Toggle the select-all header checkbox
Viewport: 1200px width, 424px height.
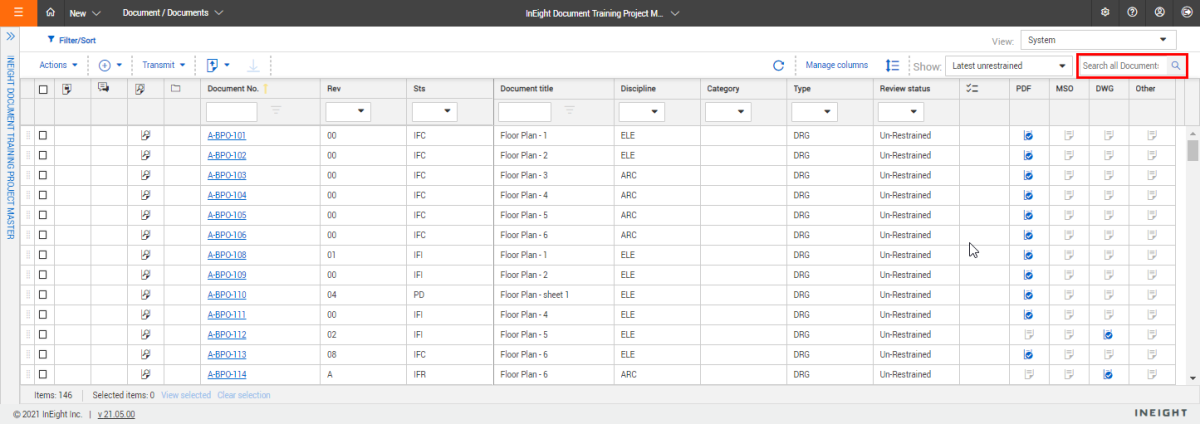pos(43,89)
